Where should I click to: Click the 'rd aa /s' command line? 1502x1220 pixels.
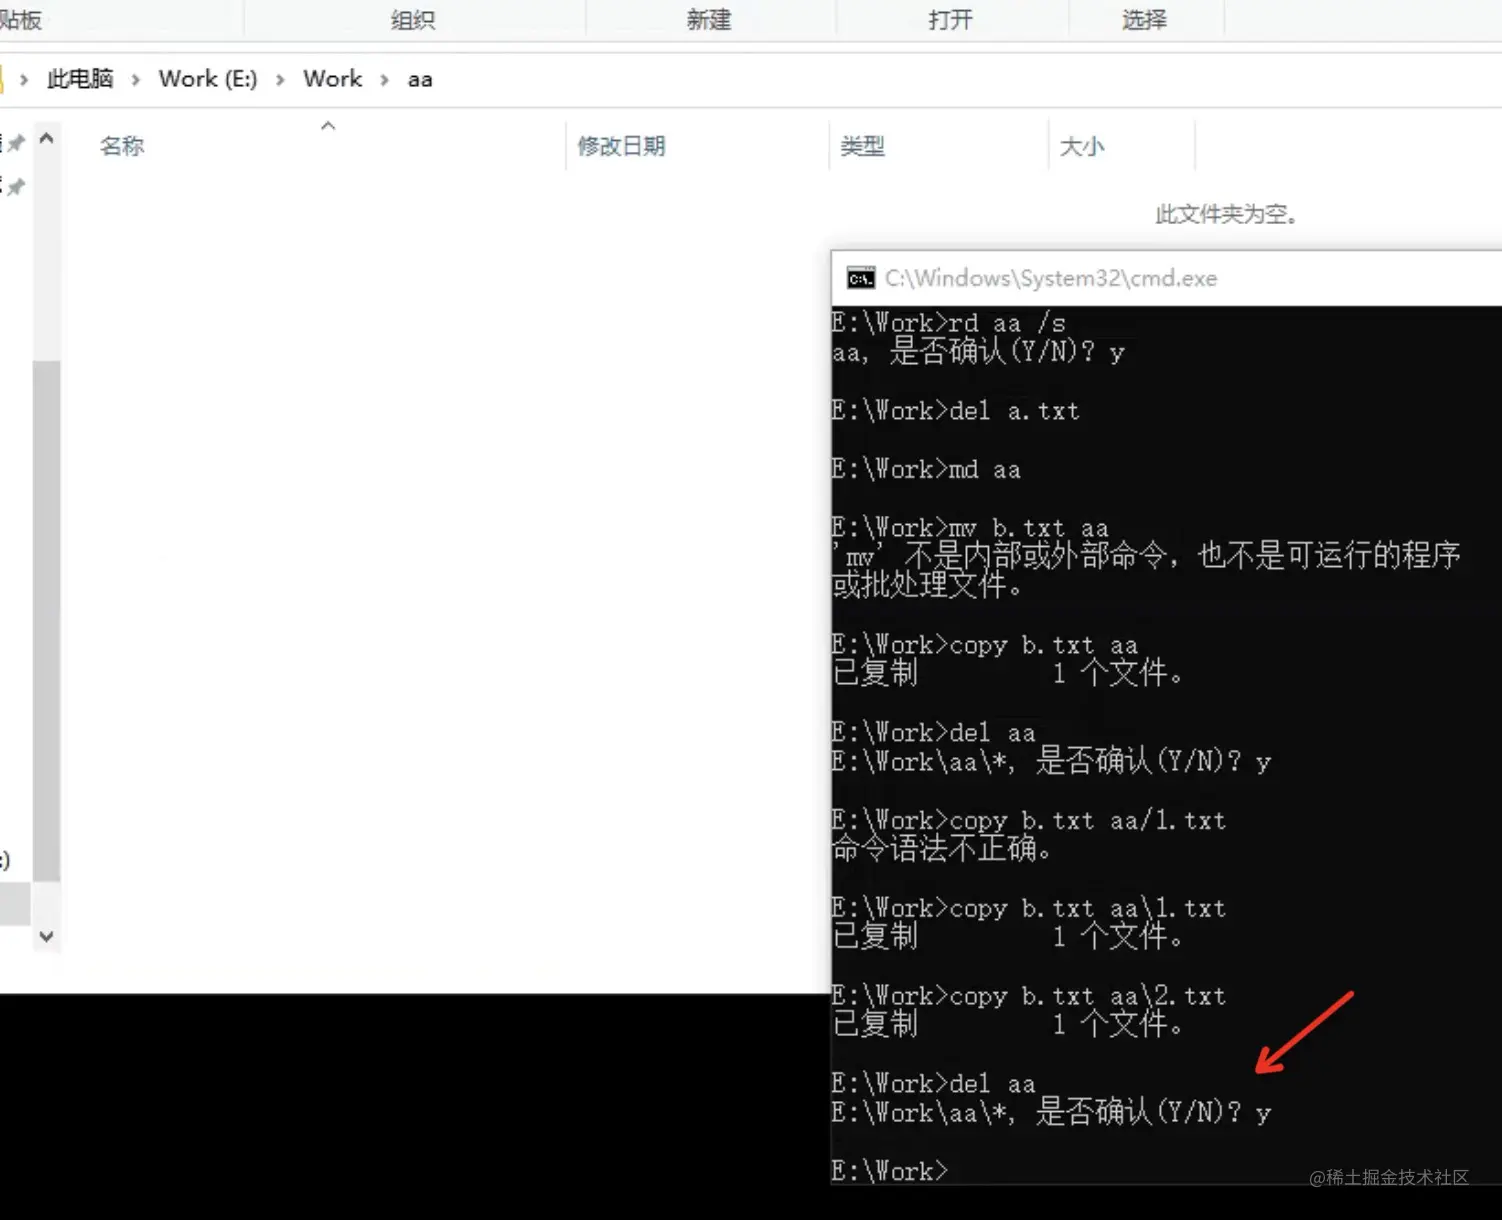948,323
